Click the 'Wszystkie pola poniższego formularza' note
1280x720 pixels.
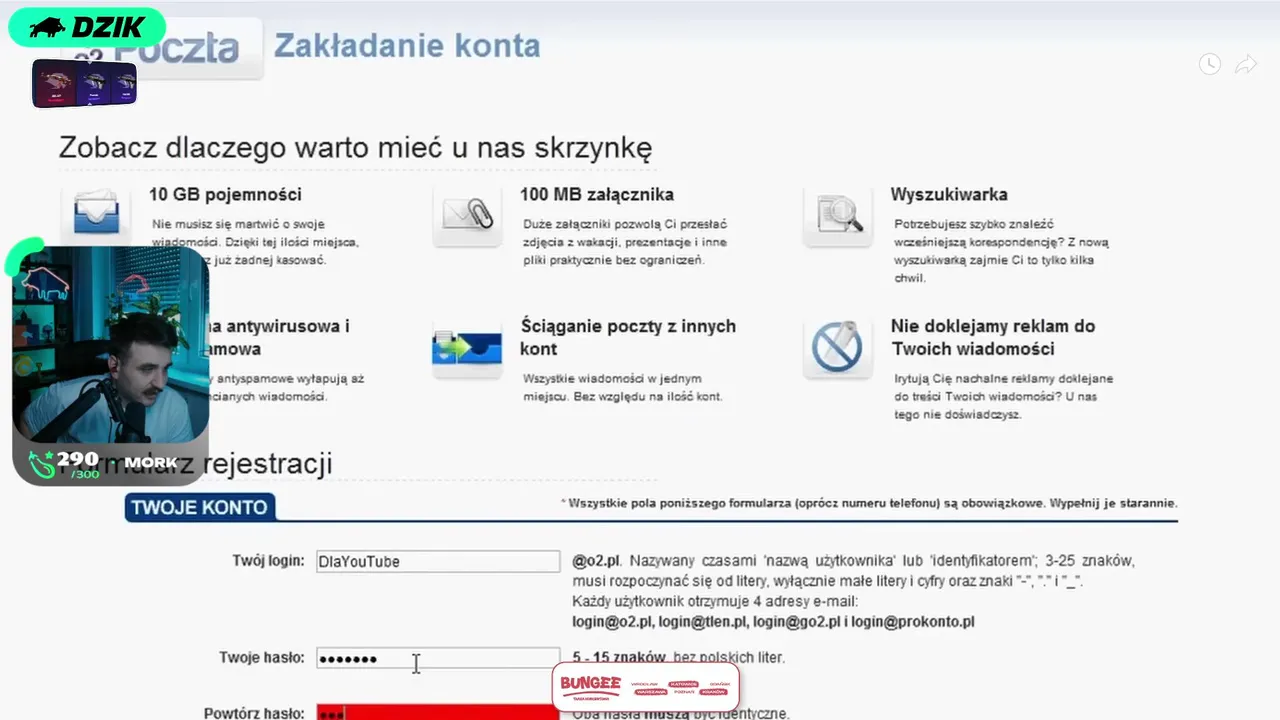(869, 503)
